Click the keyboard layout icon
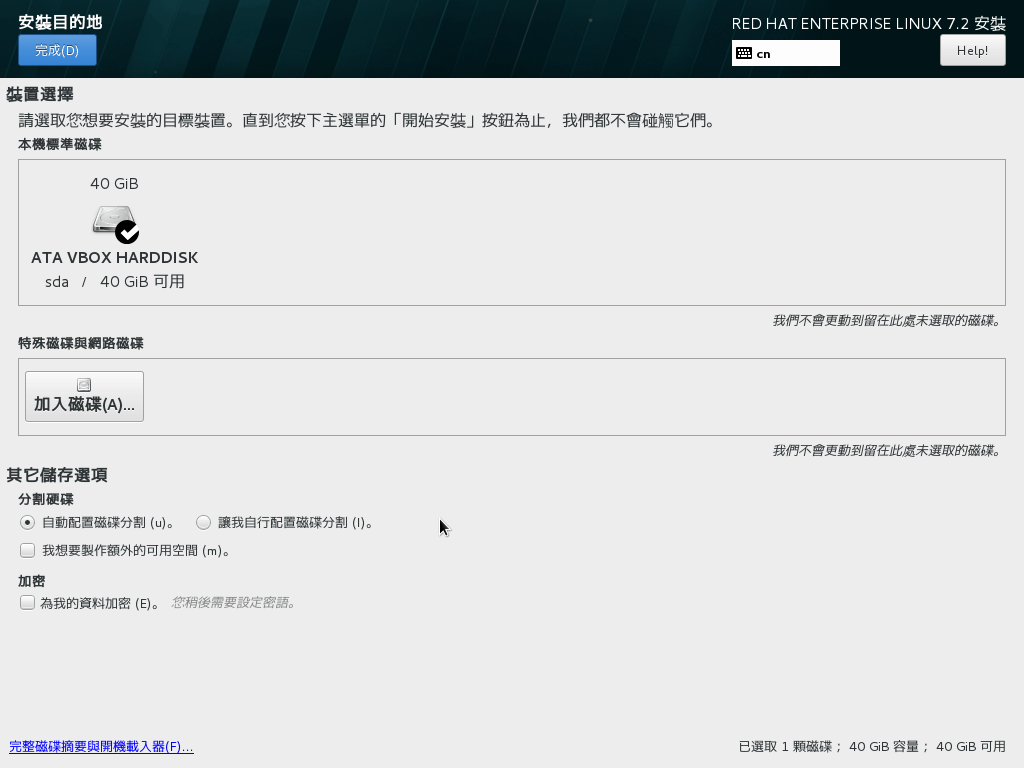This screenshot has height=768, width=1024. point(743,53)
